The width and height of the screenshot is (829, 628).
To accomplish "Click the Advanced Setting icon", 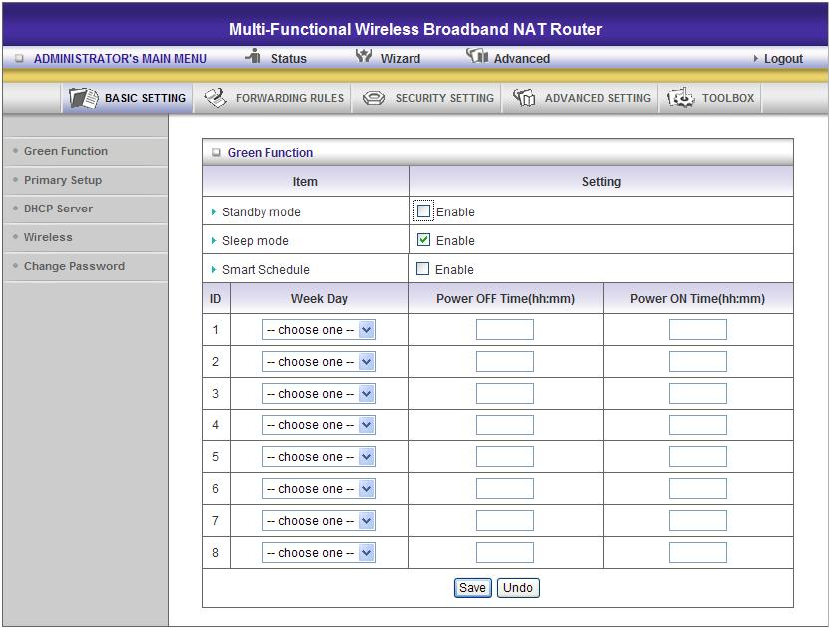I will point(524,98).
